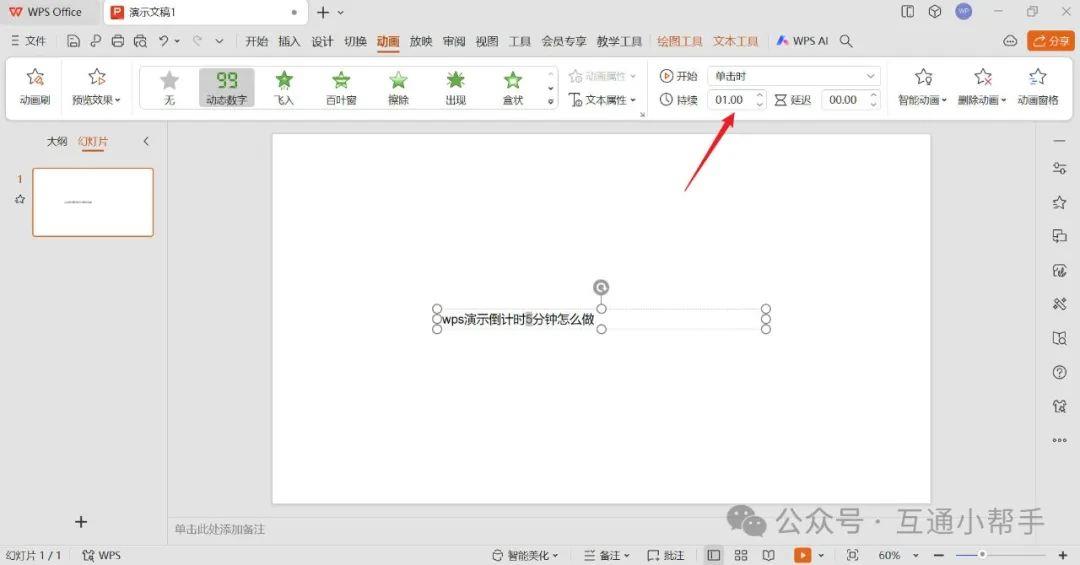Click the Undo arrow icon

[x=163, y=41]
